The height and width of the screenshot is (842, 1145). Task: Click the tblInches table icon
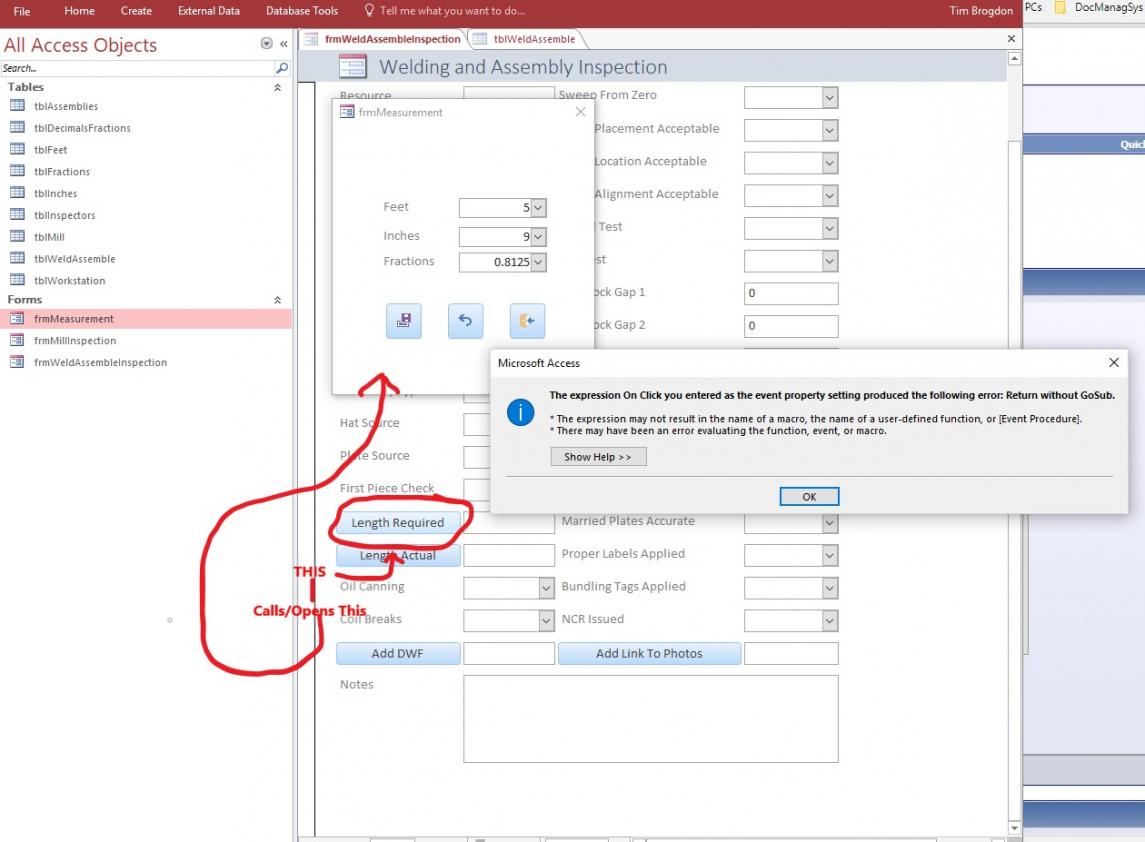(18, 193)
